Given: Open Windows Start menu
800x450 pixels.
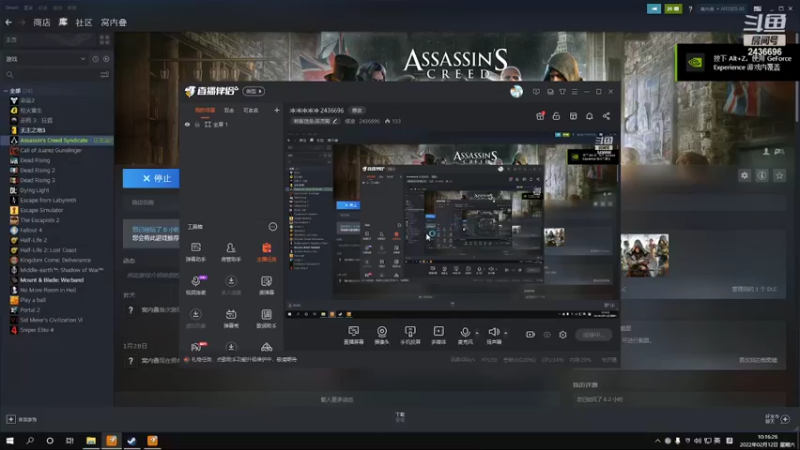Looking at the screenshot, I should pyautogui.click(x=10, y=440).
